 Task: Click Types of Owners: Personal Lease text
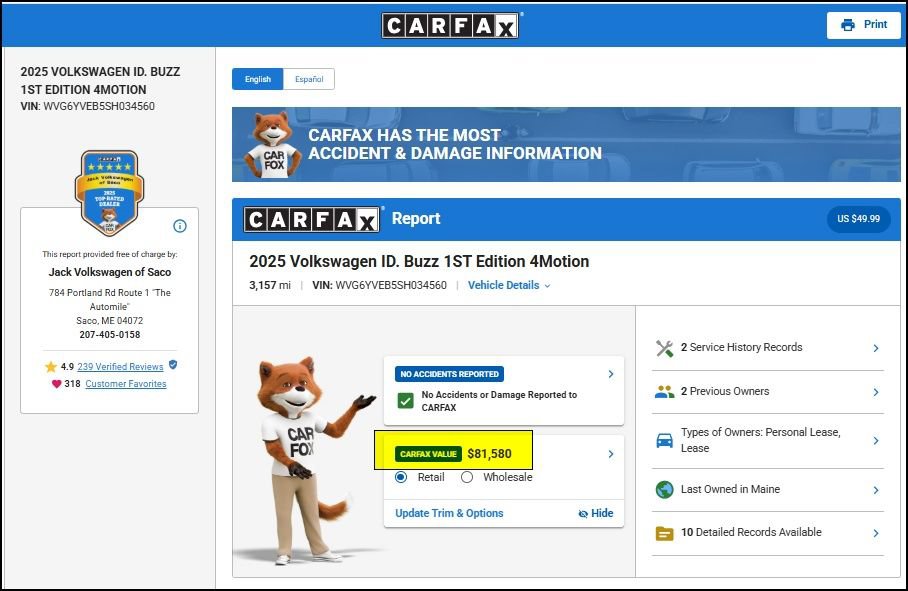tap(760, 440)
